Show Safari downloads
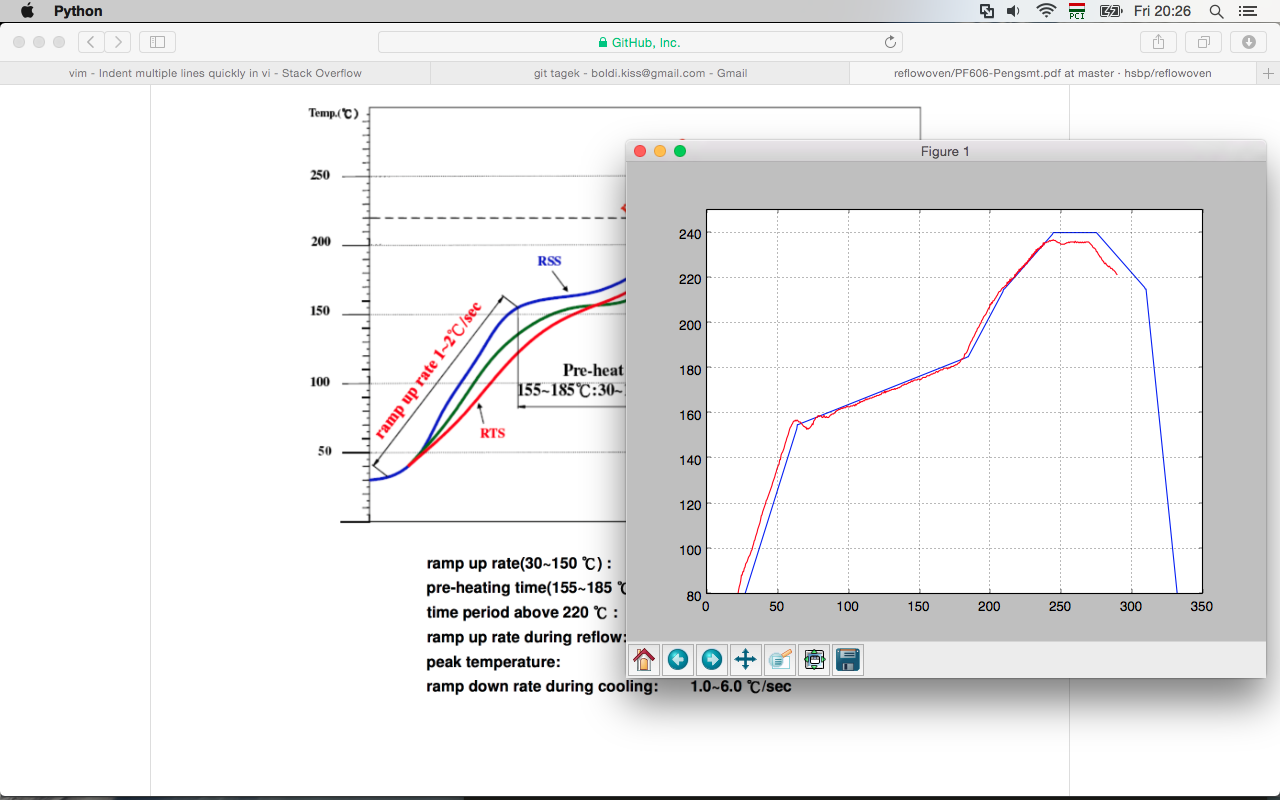The image size is (1280, 800). (x=1248, y=42)
